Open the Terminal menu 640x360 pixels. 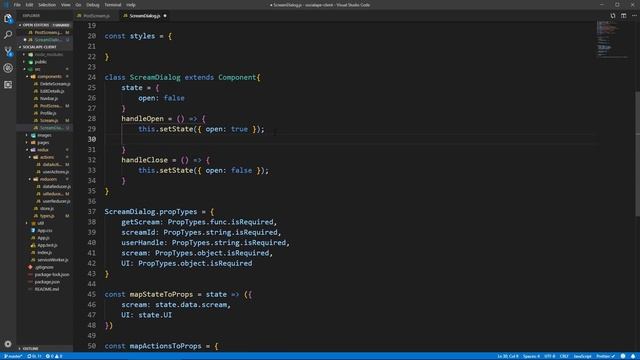click(113, 5)
